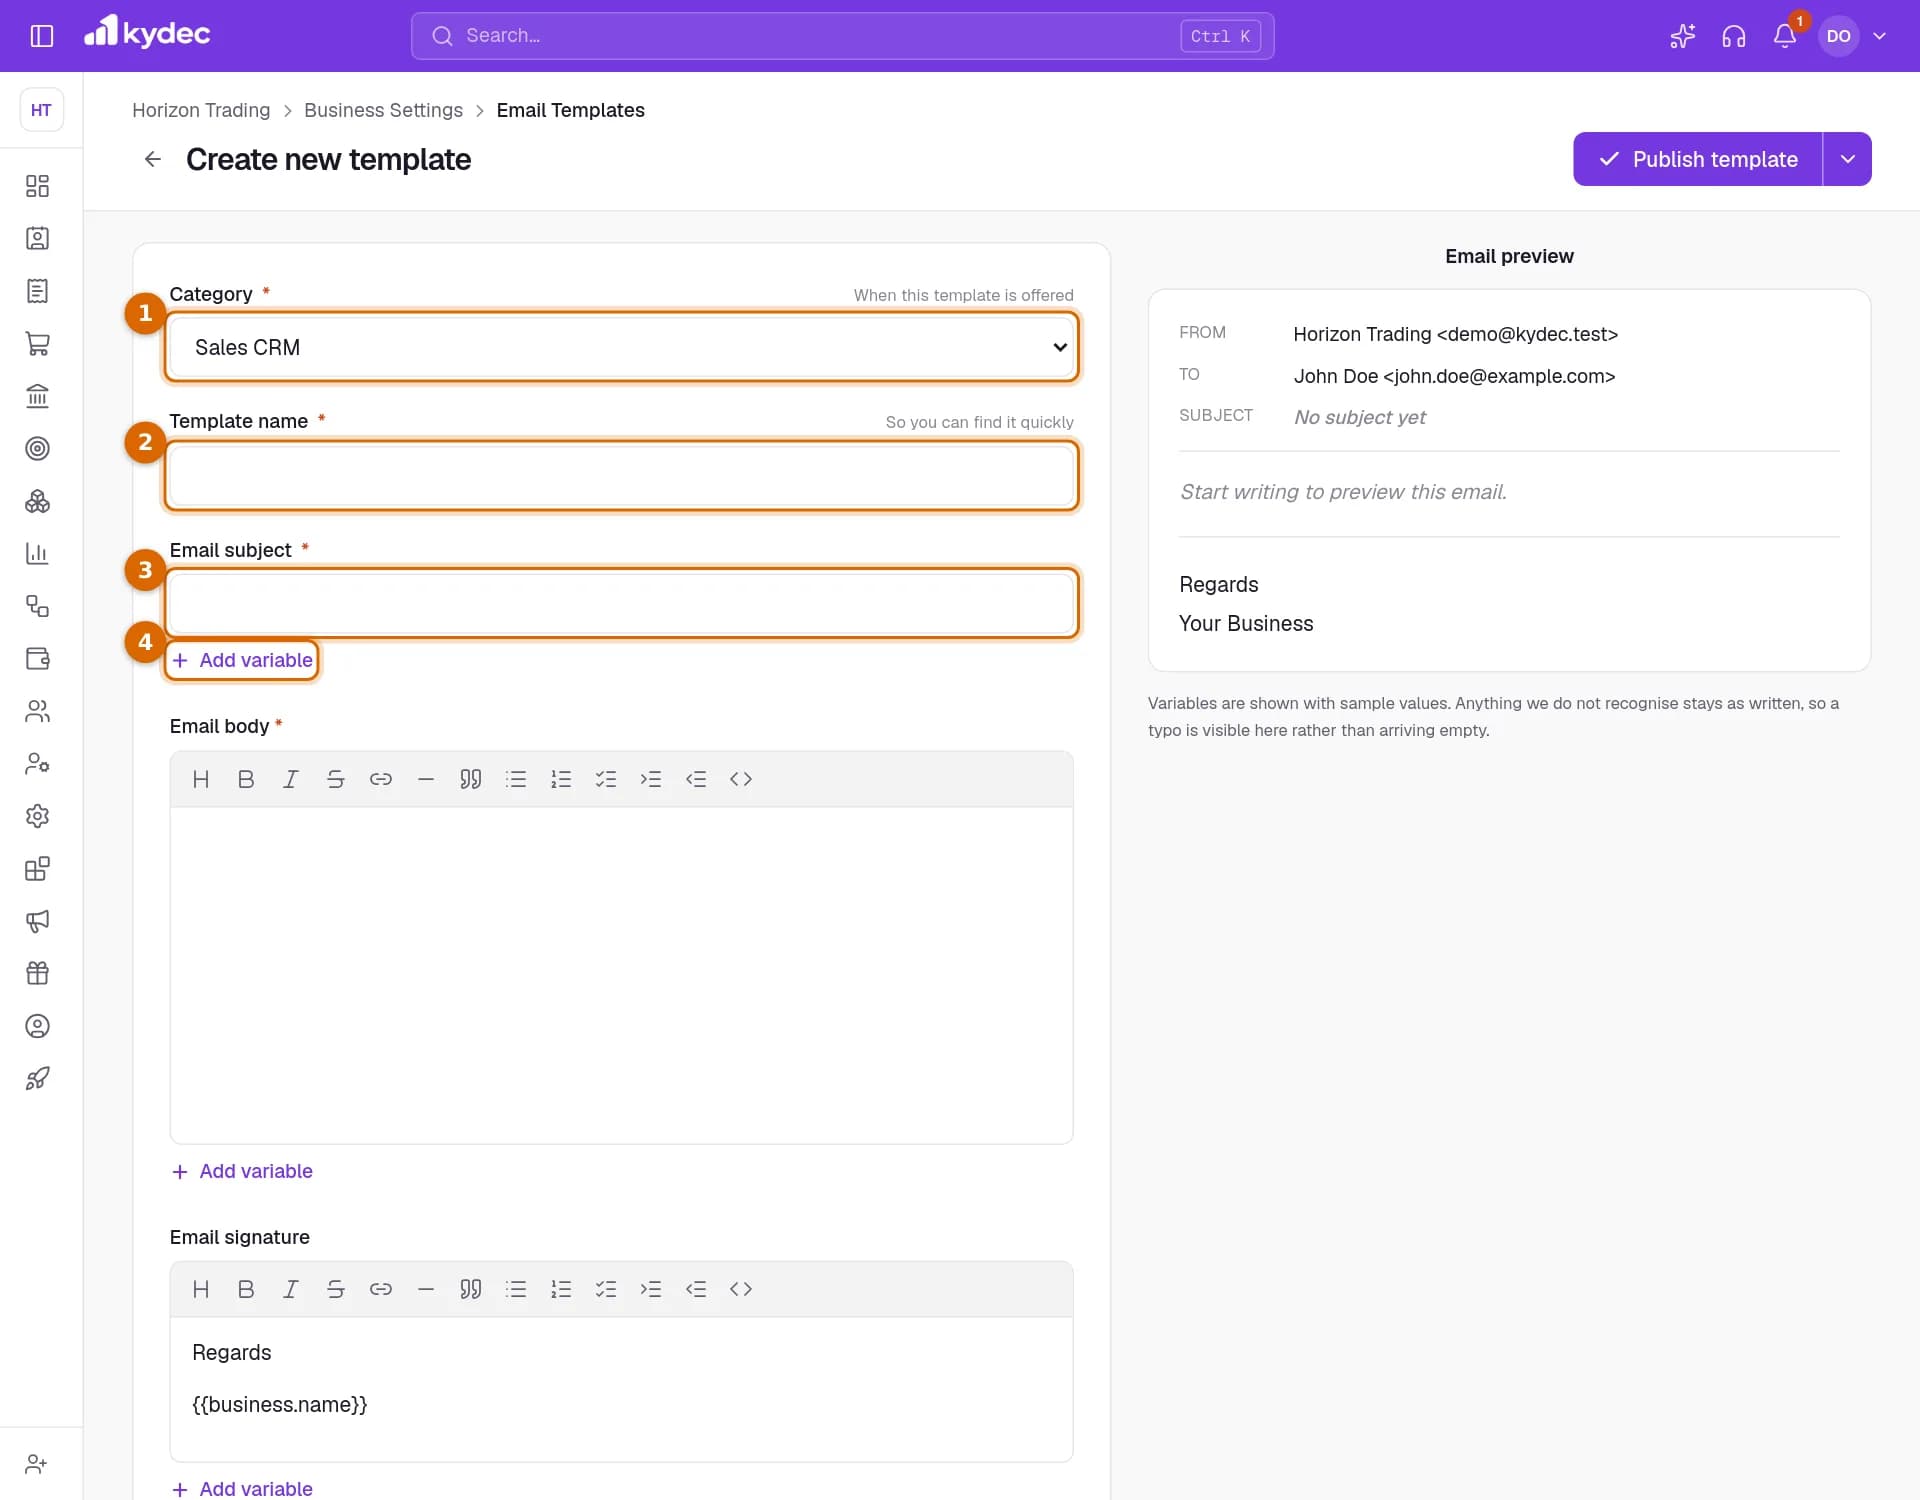The height and width of the screenshot is (1500, 1920).
Task: Focus the Template name field
Action: pyautogui.click(x=622, y=475)
